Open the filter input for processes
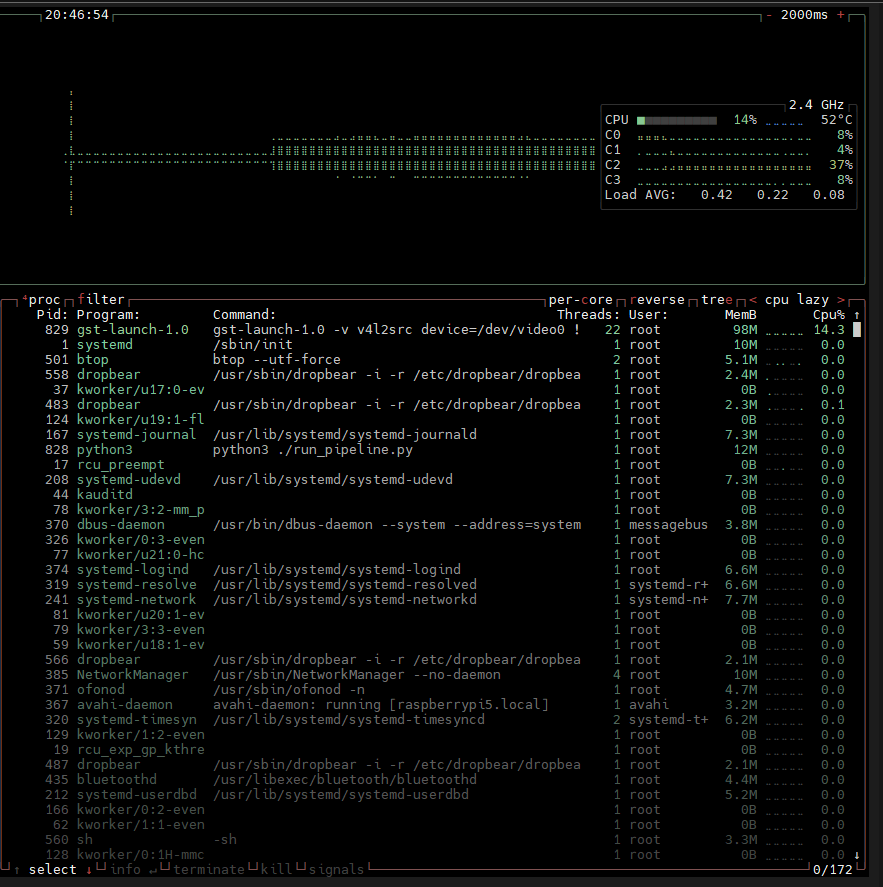This screenshot has height=887, width=883. (101, 299)
